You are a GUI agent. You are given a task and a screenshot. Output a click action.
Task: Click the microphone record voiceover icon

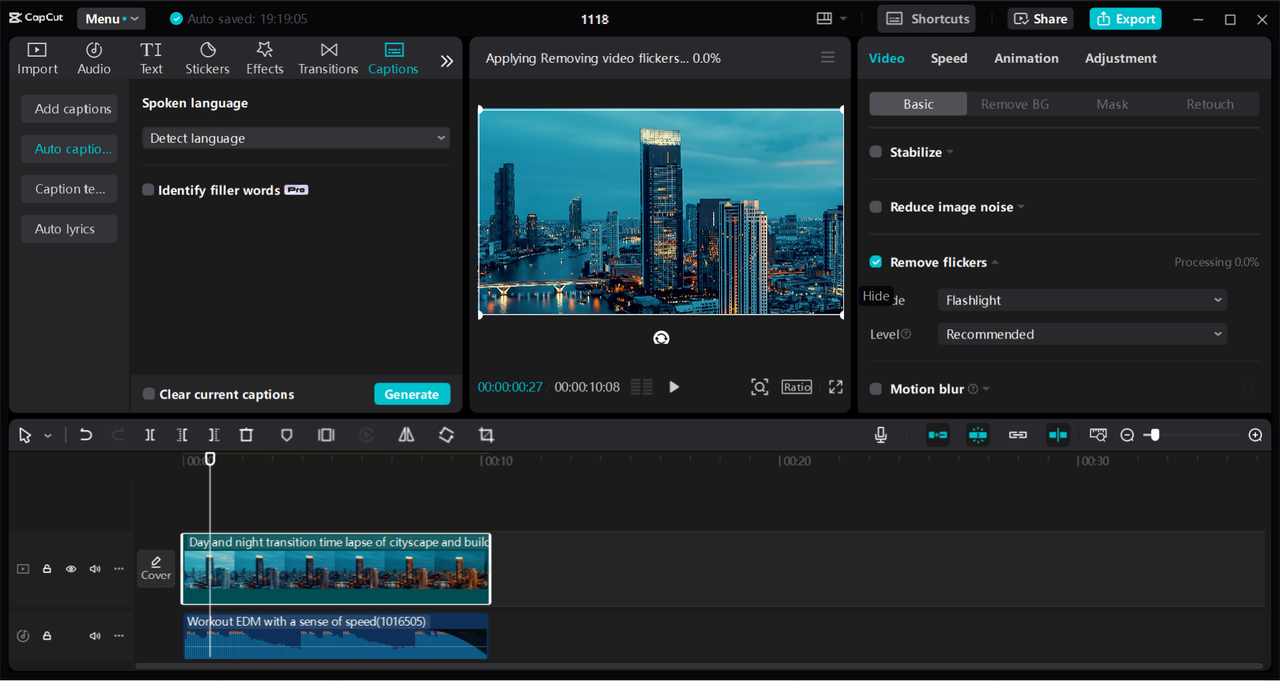click(x=881, y=435)
